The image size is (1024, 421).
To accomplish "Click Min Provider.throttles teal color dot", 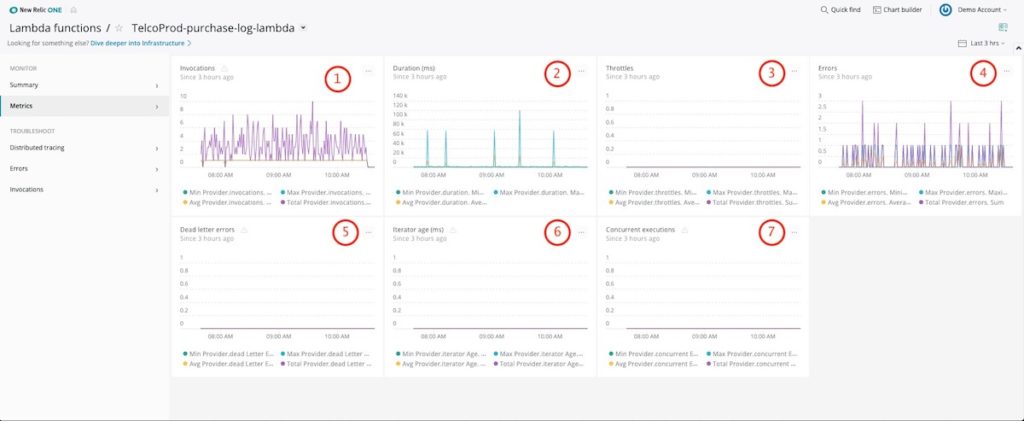I will click(611, 193).
